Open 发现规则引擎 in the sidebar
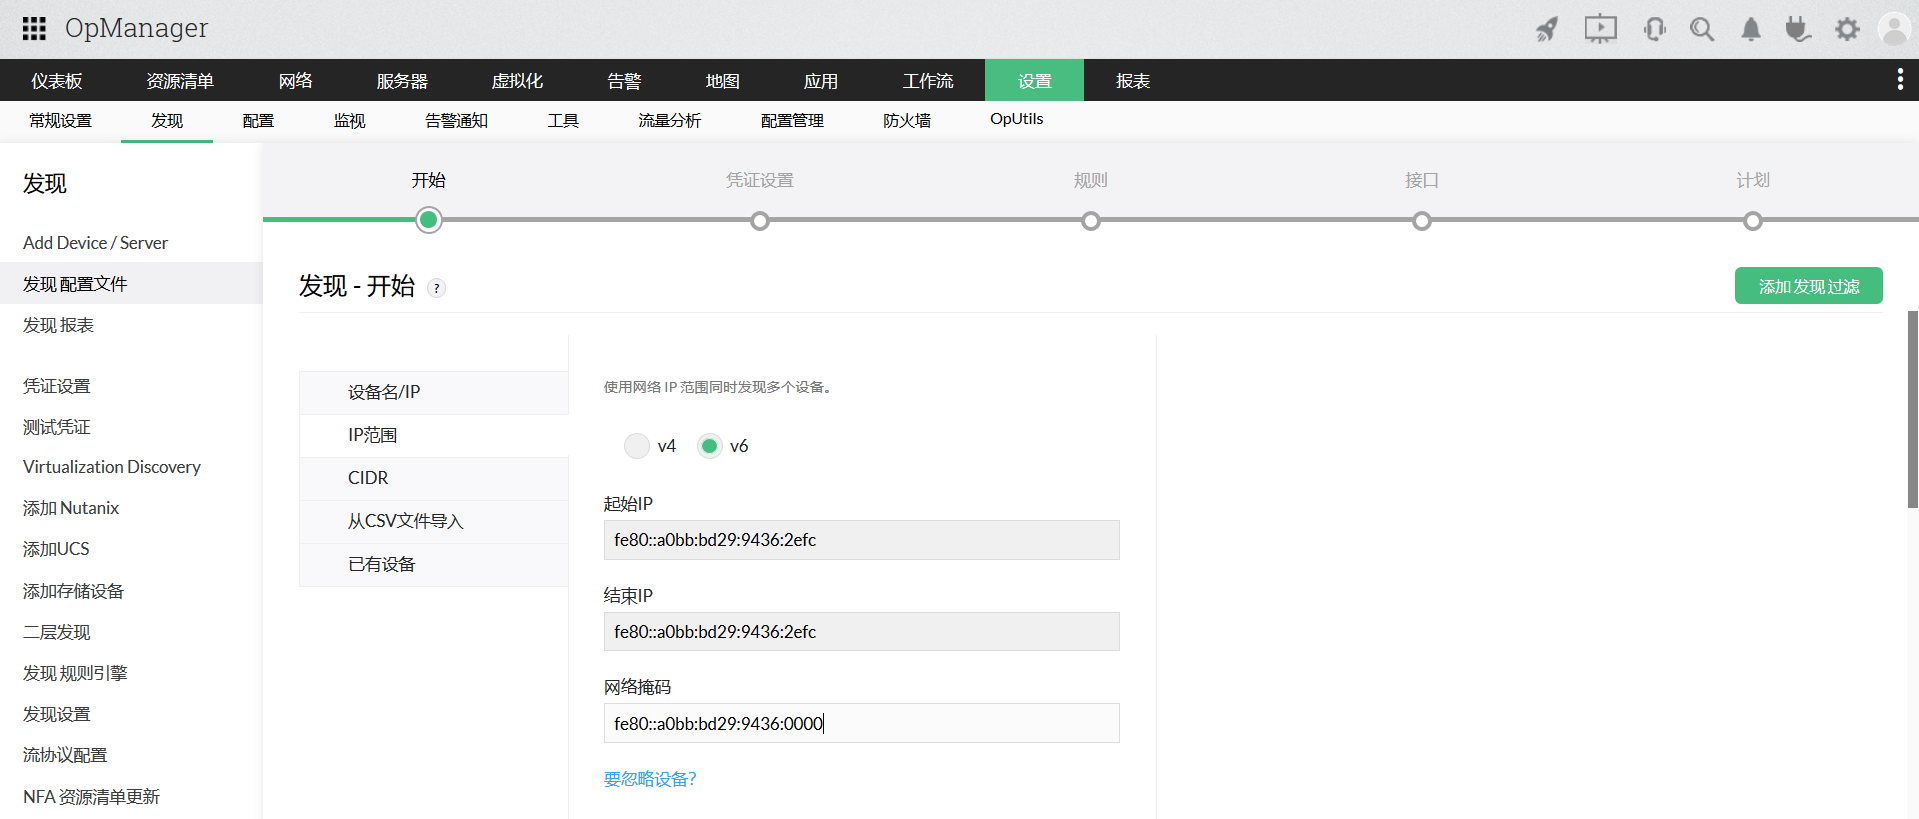This screenshot has height=819, width=1919. click(75, 673)
